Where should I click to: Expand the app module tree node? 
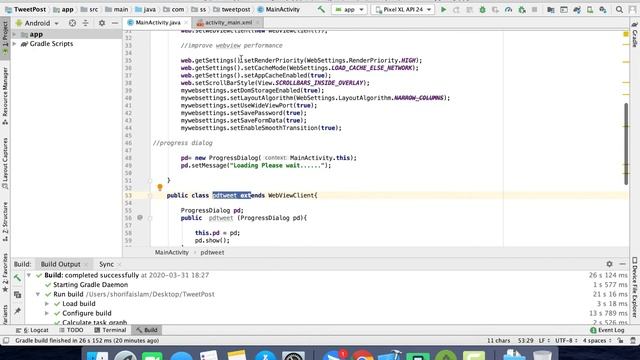[15, 34]
